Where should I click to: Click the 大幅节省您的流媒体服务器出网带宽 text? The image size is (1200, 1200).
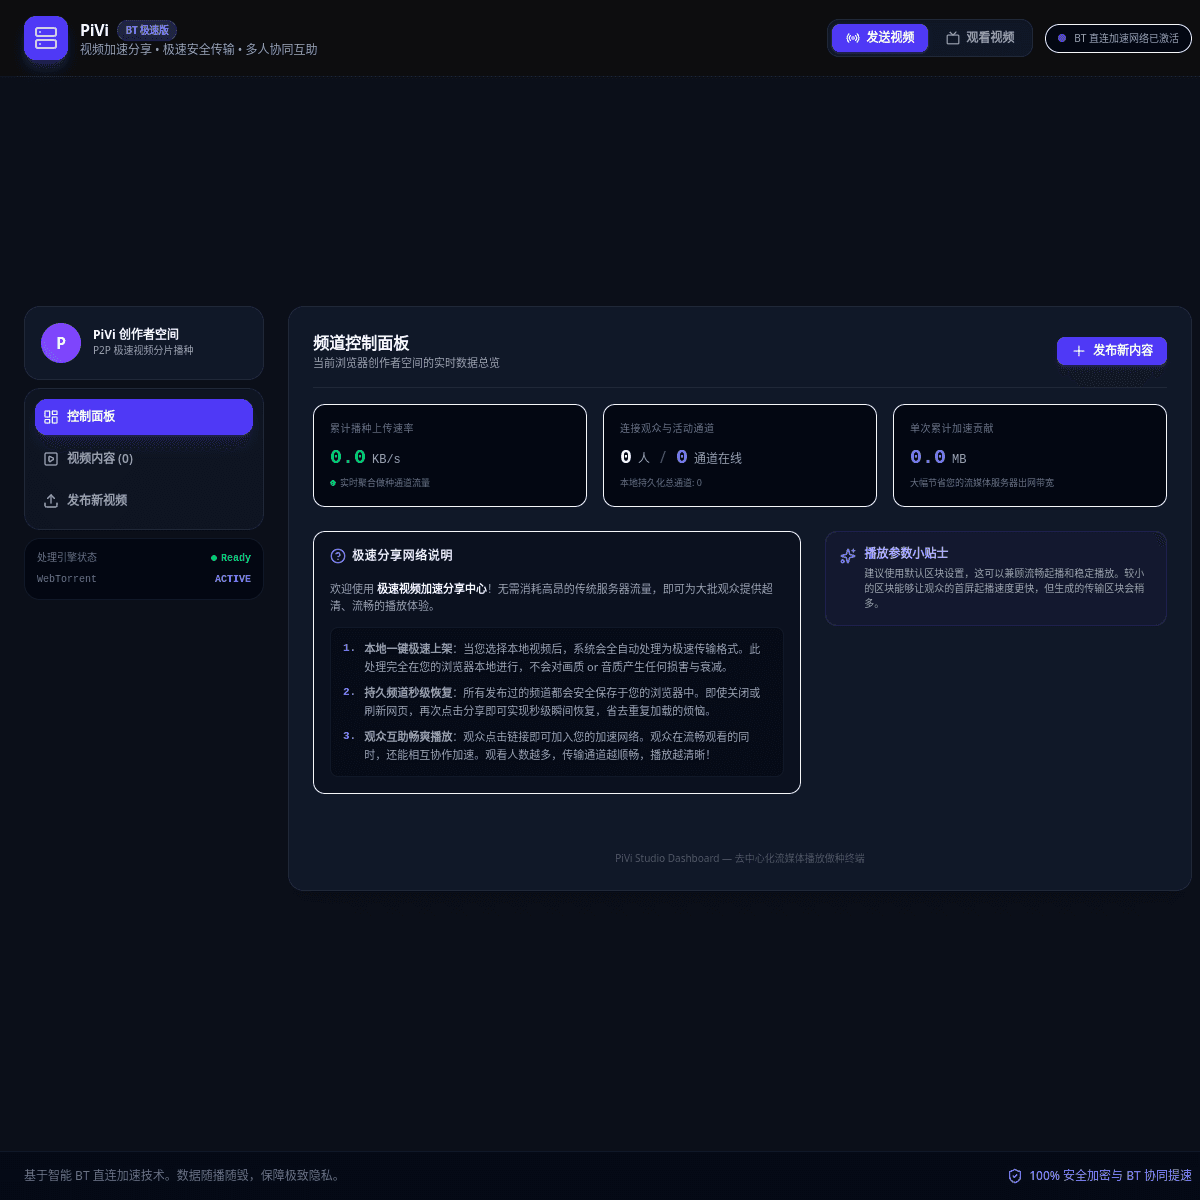point(982,483)
